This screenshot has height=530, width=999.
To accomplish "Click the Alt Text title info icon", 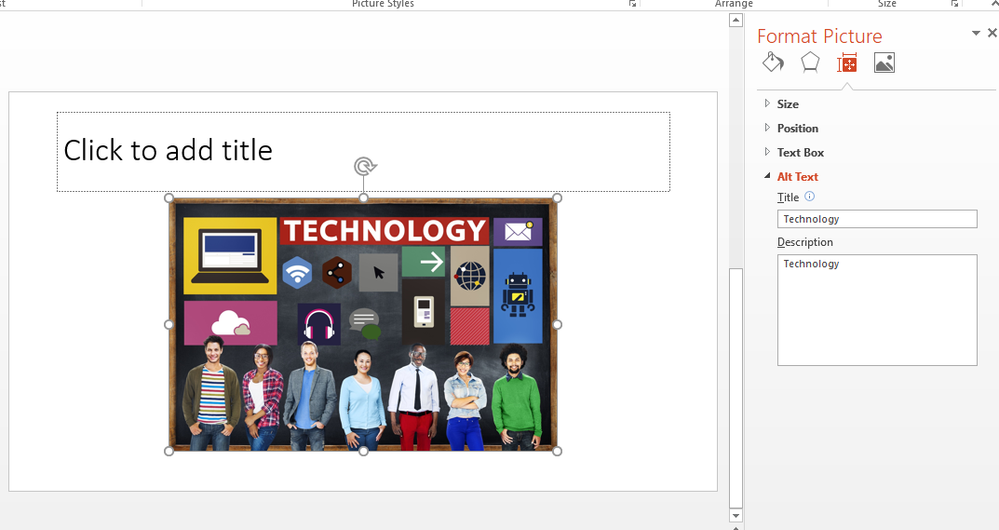I will click(809, 196).
